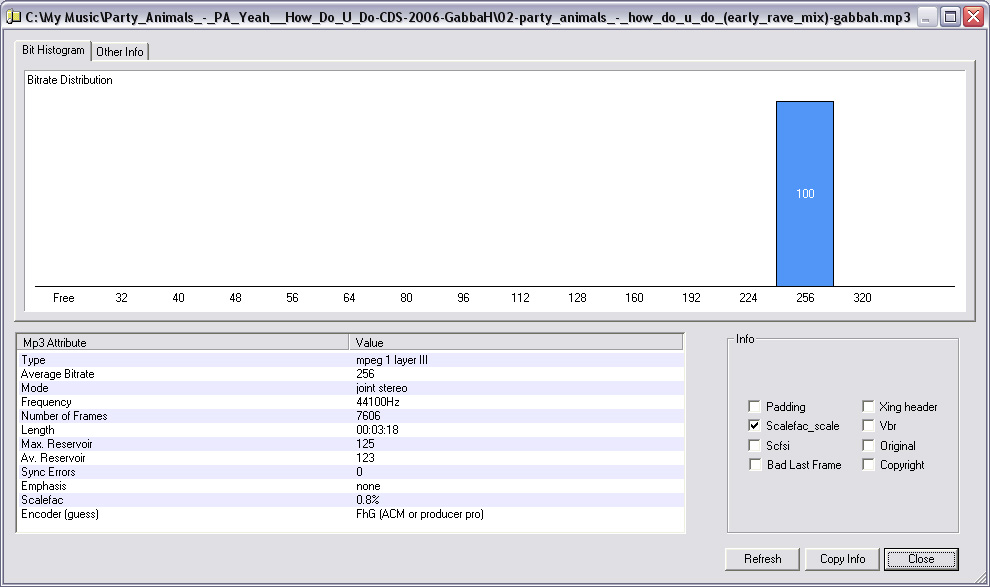The image size is (990, 587).
Task: Toggle the Vbr checkbox
Action: coord(868,426)
